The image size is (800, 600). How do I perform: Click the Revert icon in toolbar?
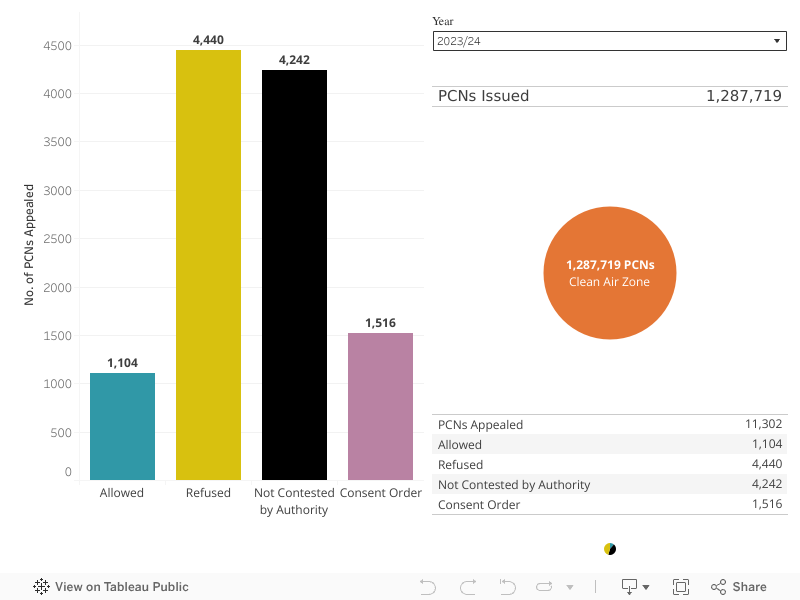(x=507, y=587)
